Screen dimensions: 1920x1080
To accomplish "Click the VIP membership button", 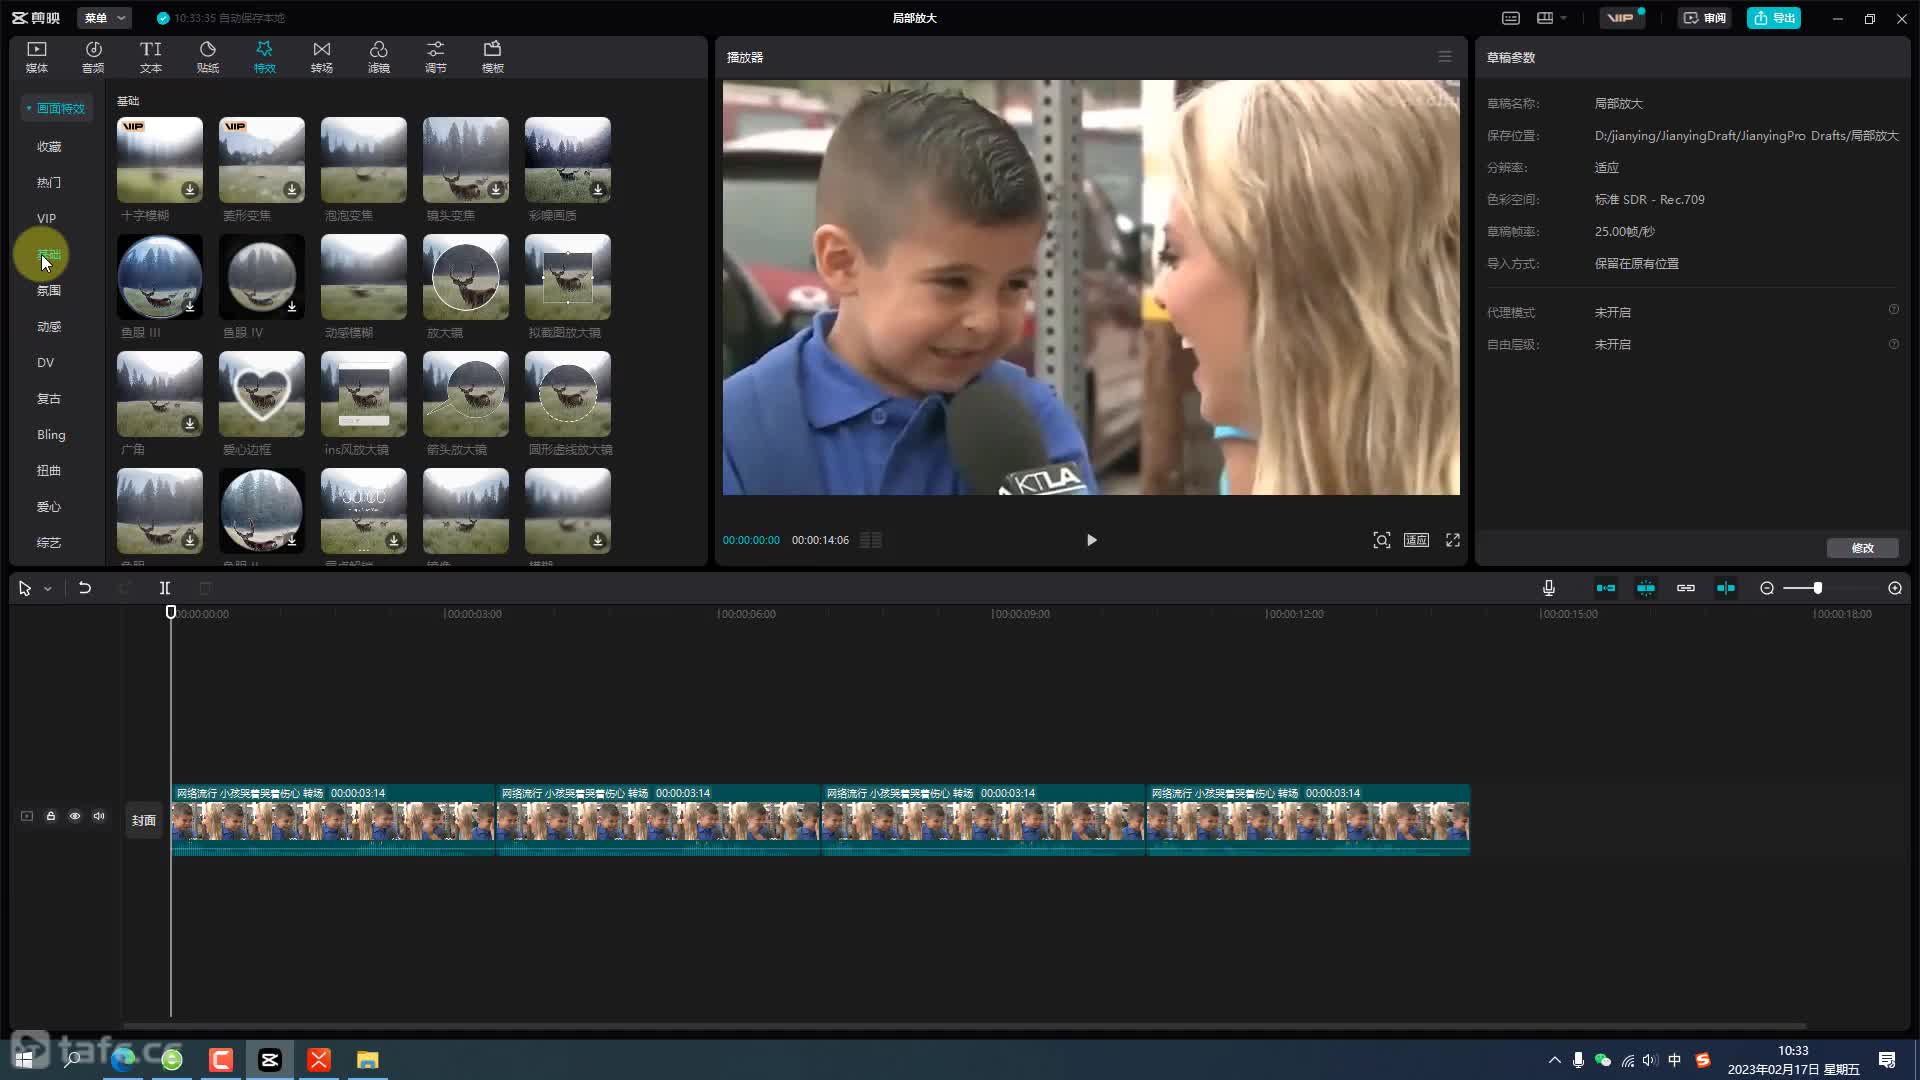I will tap(1621, 18).
